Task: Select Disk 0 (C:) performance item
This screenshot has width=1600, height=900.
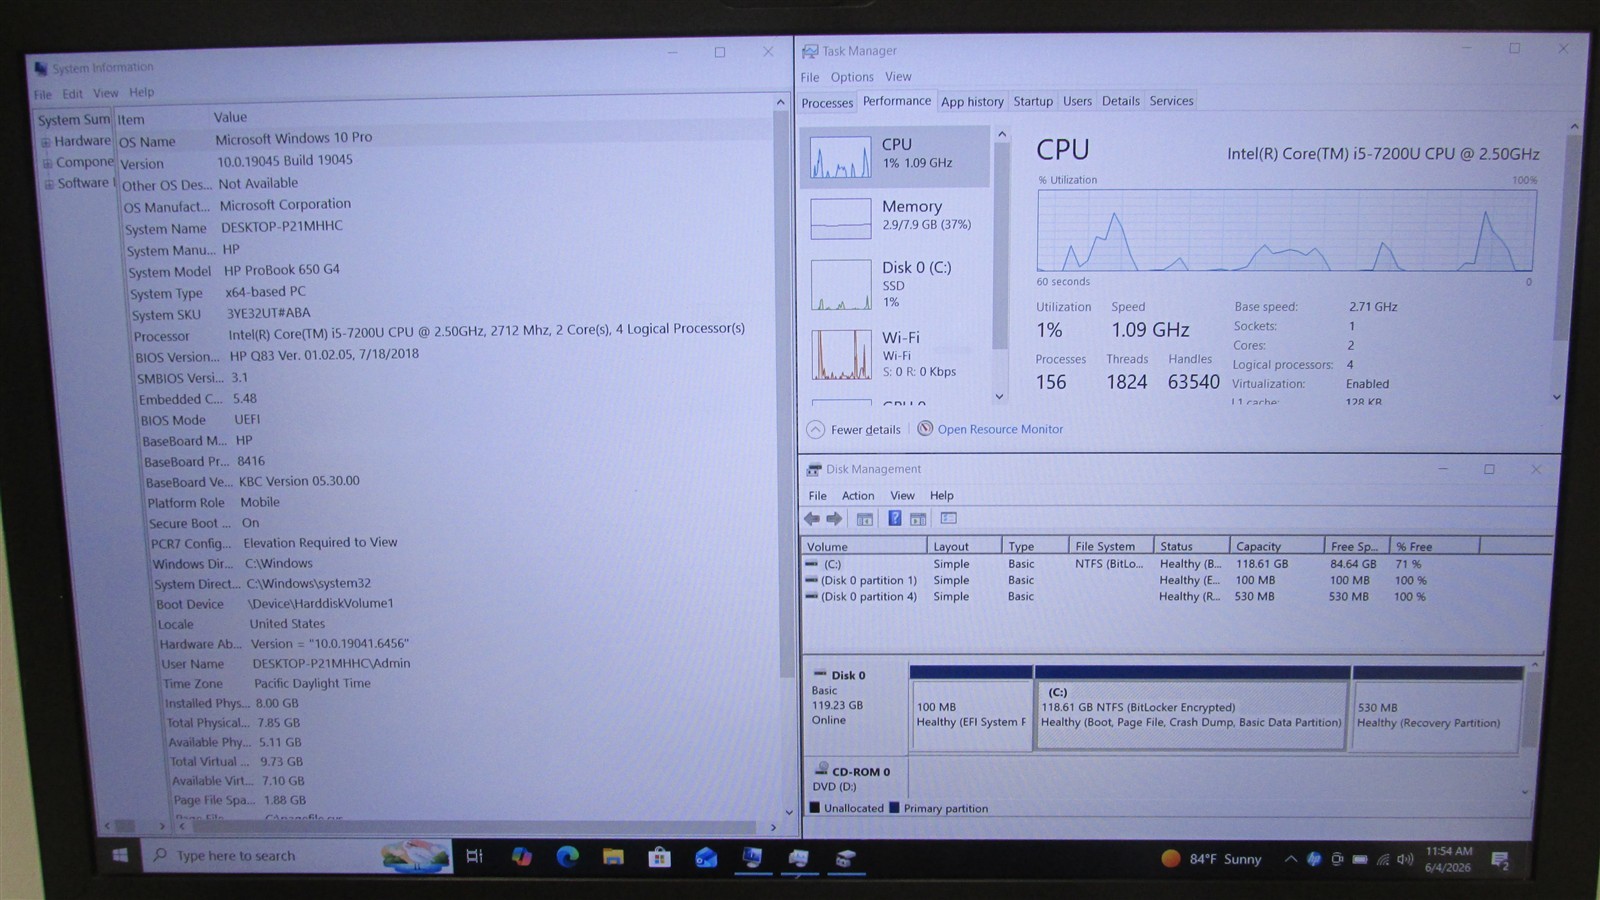Action: tap(895, 284)
